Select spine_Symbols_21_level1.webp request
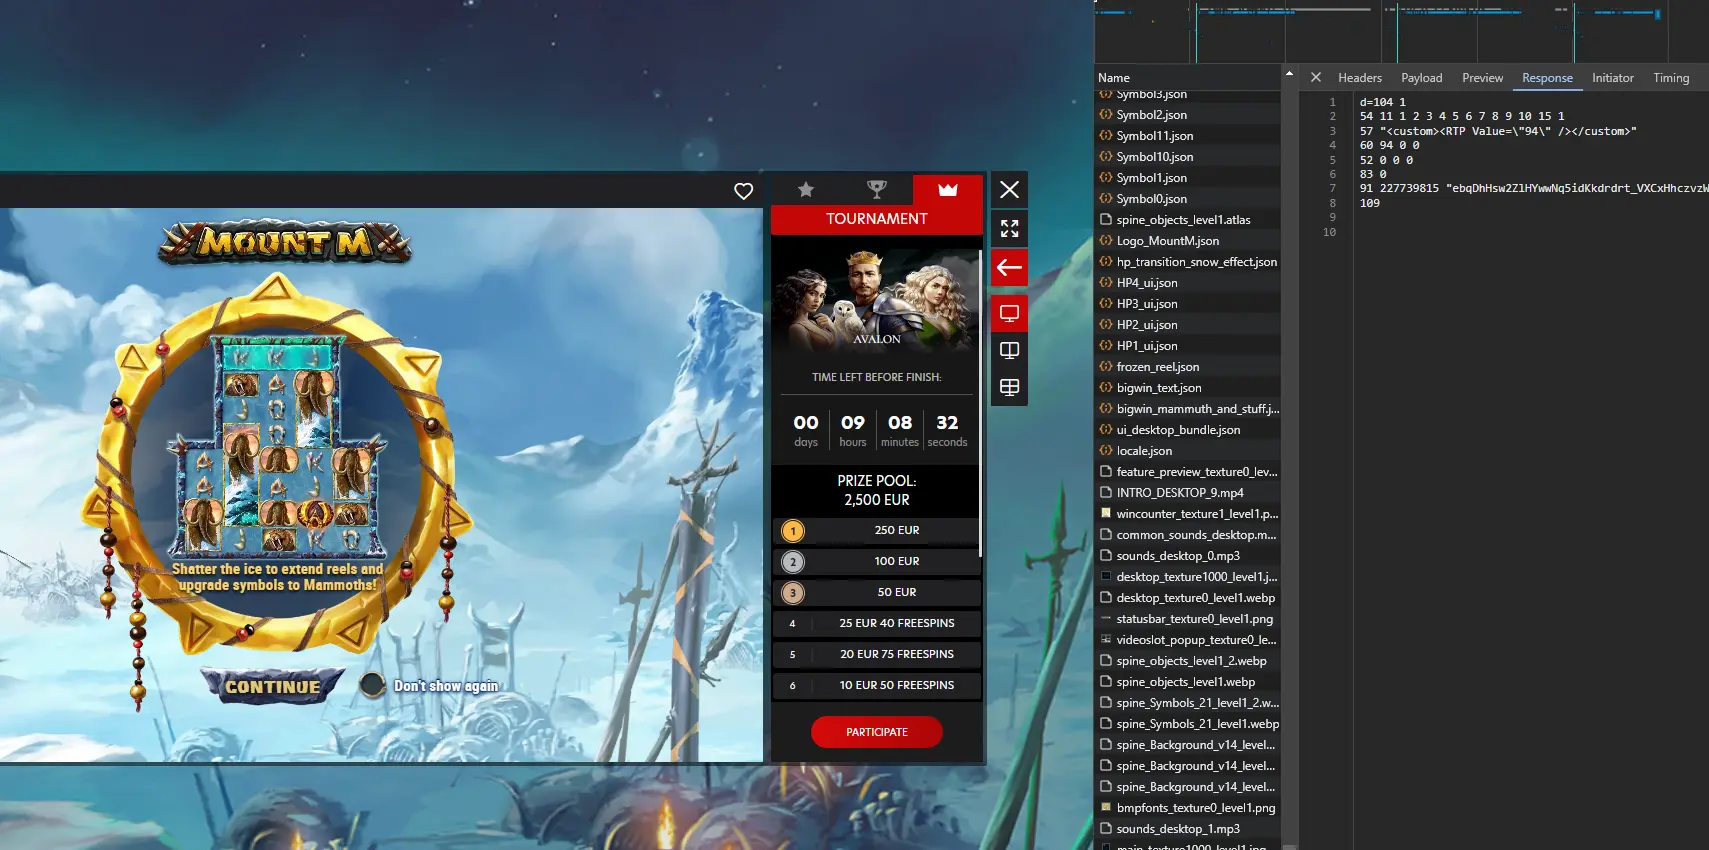This screenshot has height=850, width=1709. (x=1188, y=724)
